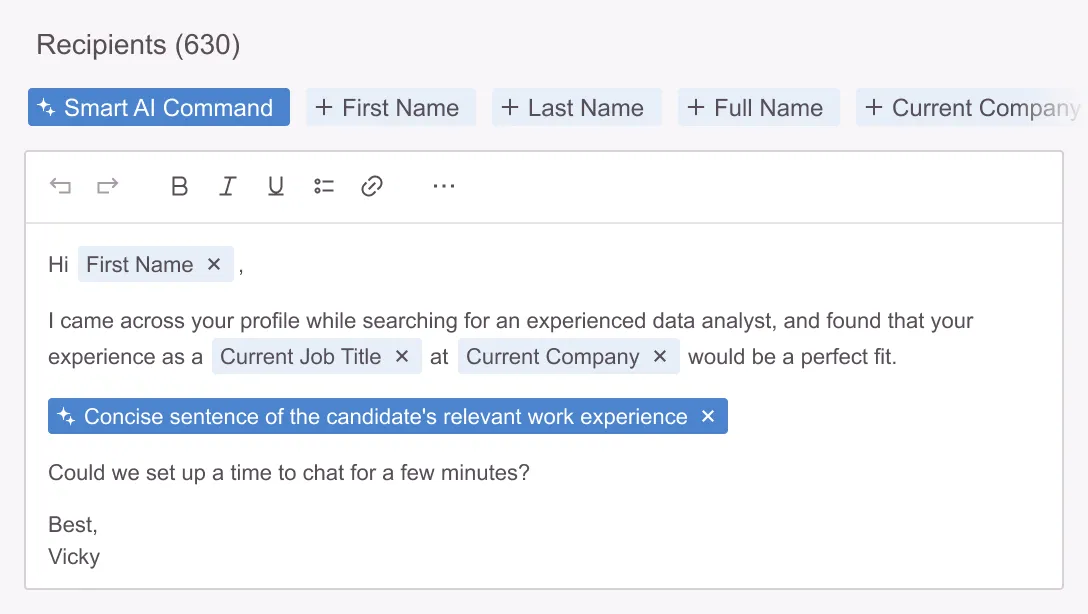Viewport: 1088px width, 614px height.
Task: Remove the AI-generated sentence token
Action: click(x=708, y=416)
